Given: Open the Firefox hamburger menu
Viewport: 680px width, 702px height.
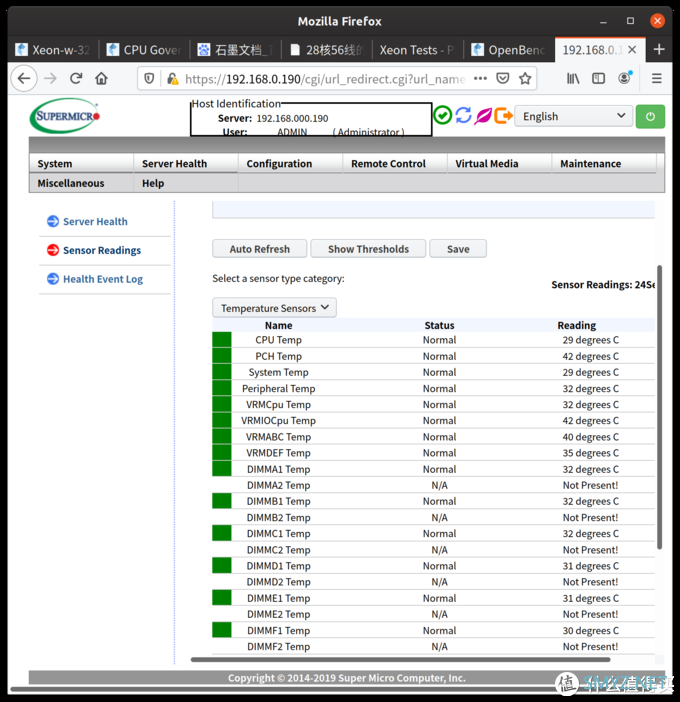Looking at the screenshot, I should [655, 78].
